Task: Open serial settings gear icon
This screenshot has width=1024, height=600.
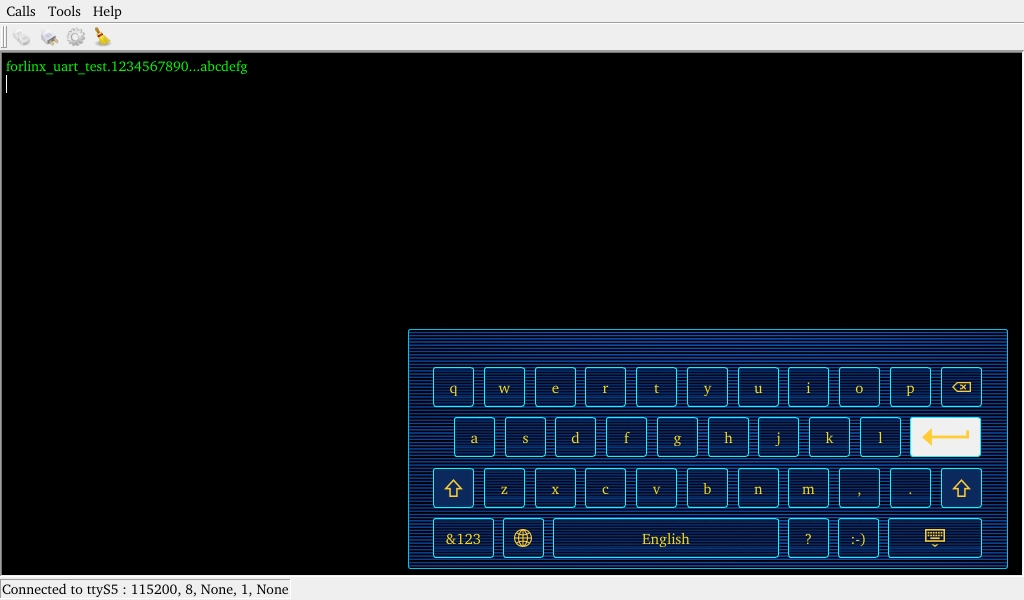Action: coord(76,37)
